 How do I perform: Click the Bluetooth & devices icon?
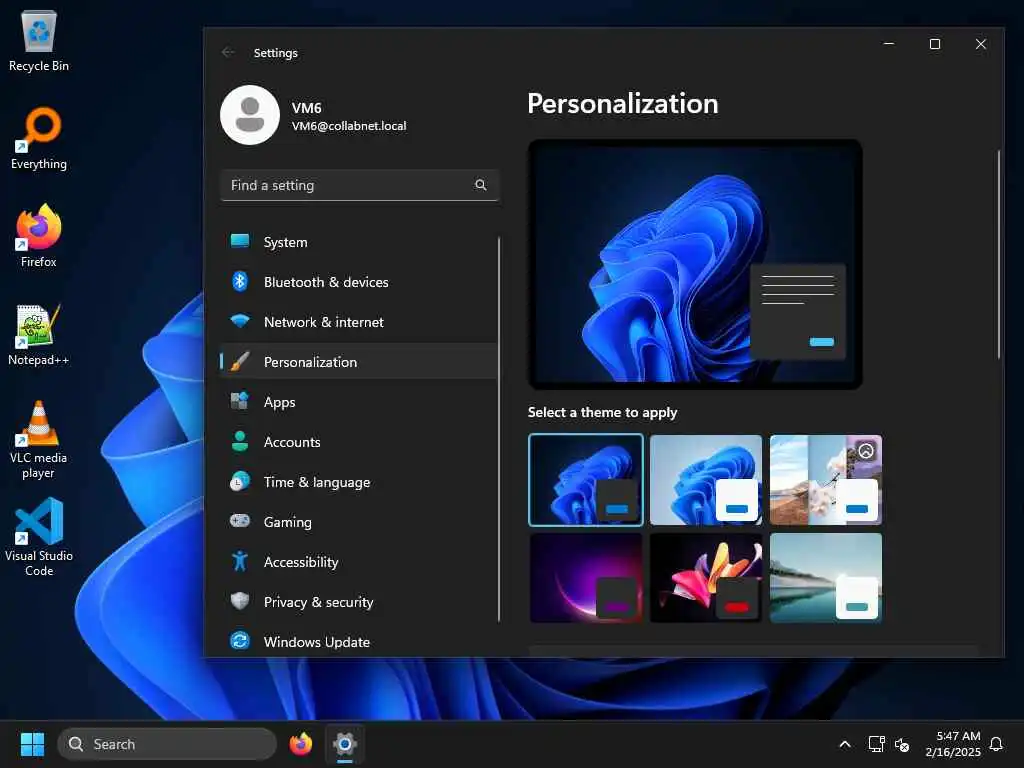pyautogui.click(x=240, y=281)
